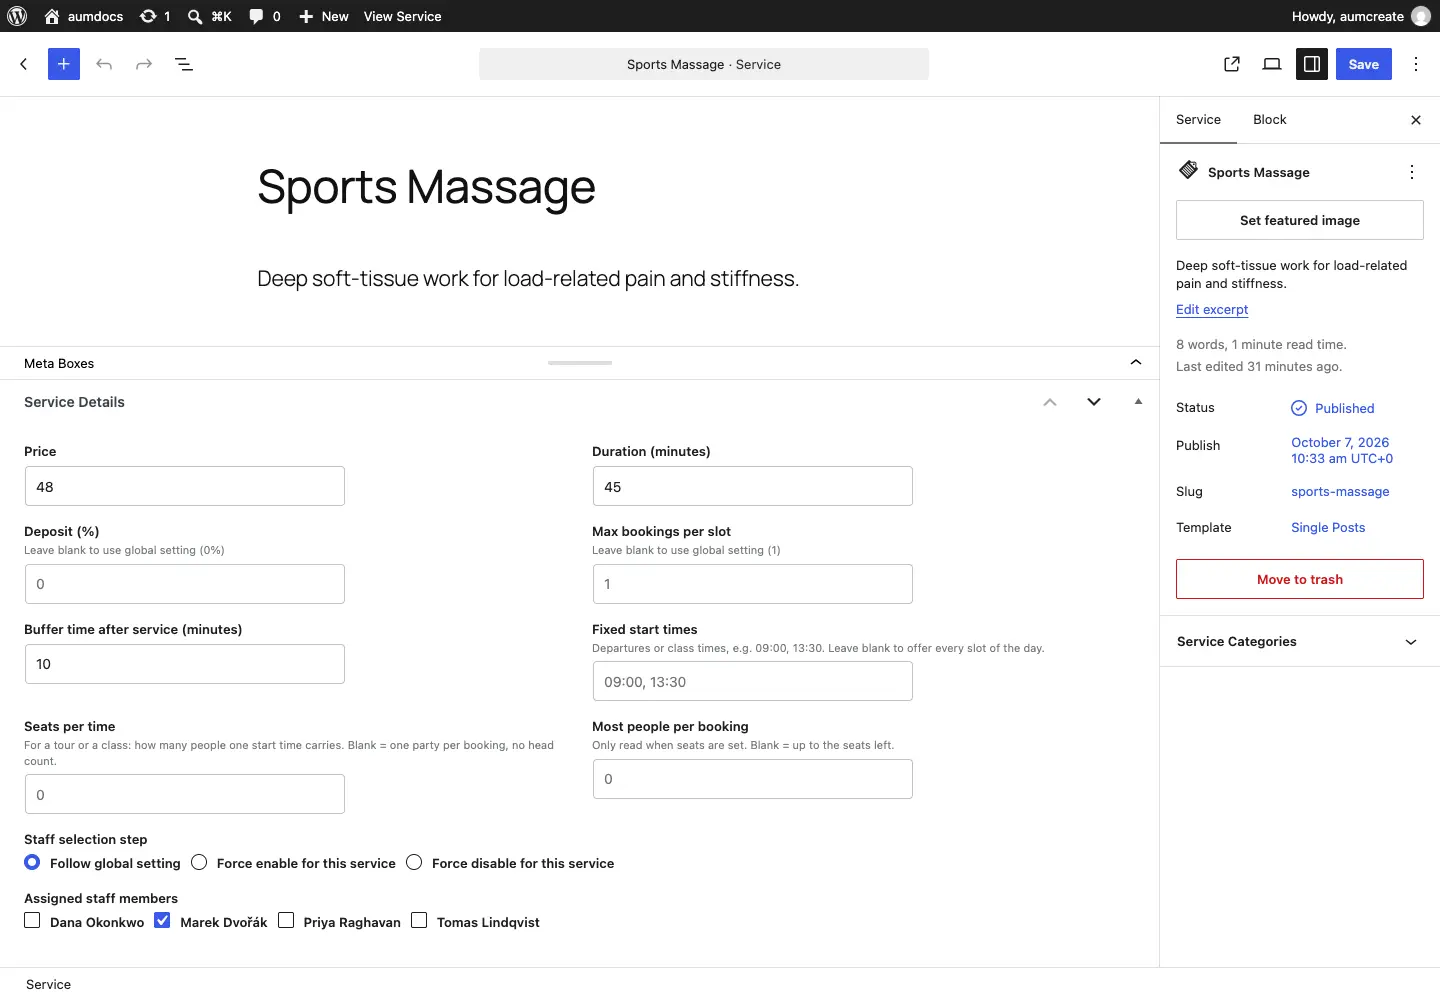The image size is (1440, 1000).
Task: Click Set featured image button
Action: (x=1300, y=220)
